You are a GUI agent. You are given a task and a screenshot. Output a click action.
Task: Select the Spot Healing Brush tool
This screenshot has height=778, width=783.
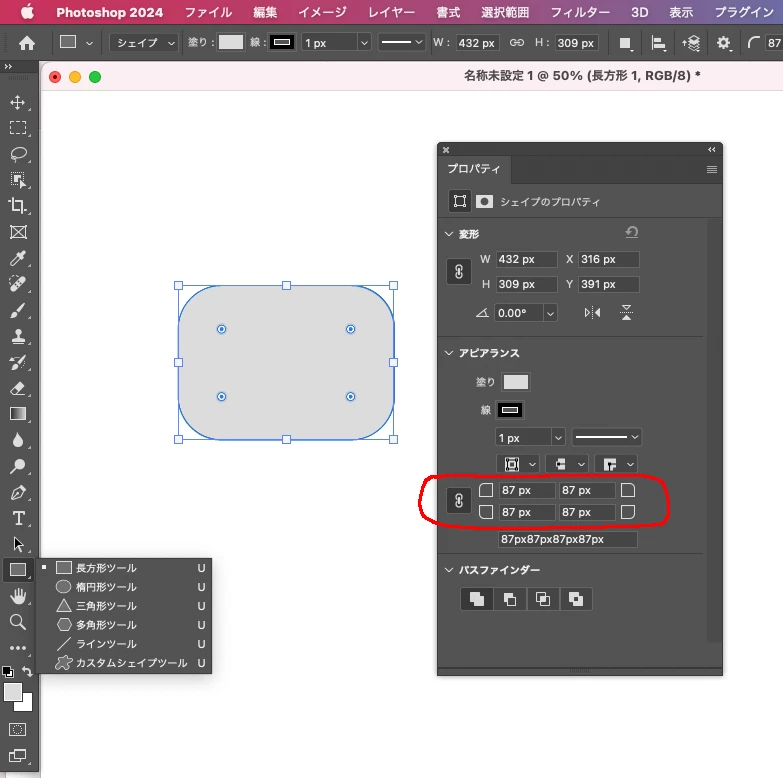18,284
